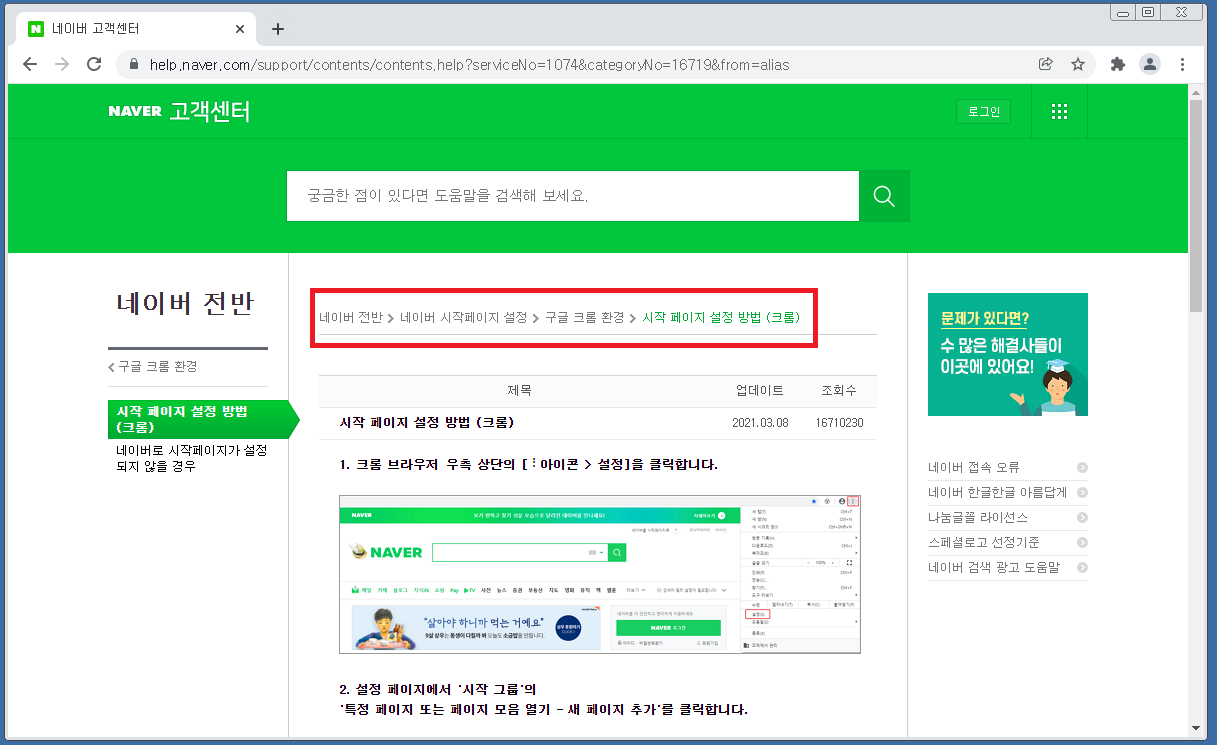This screenshot has width=1217, height=745.
Task: Click 네이버 전반 breadcrumb link
Action: pos(351,317)
